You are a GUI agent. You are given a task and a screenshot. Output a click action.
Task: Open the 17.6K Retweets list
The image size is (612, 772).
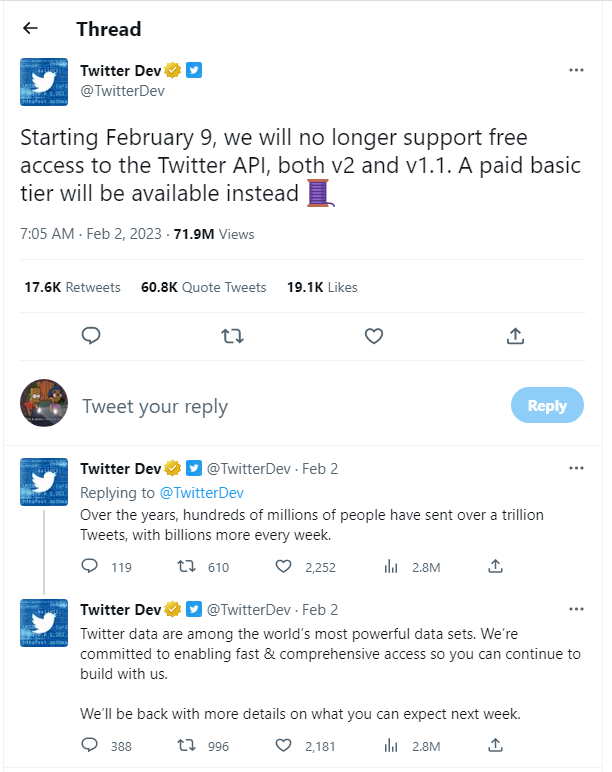tap(72, 287)
